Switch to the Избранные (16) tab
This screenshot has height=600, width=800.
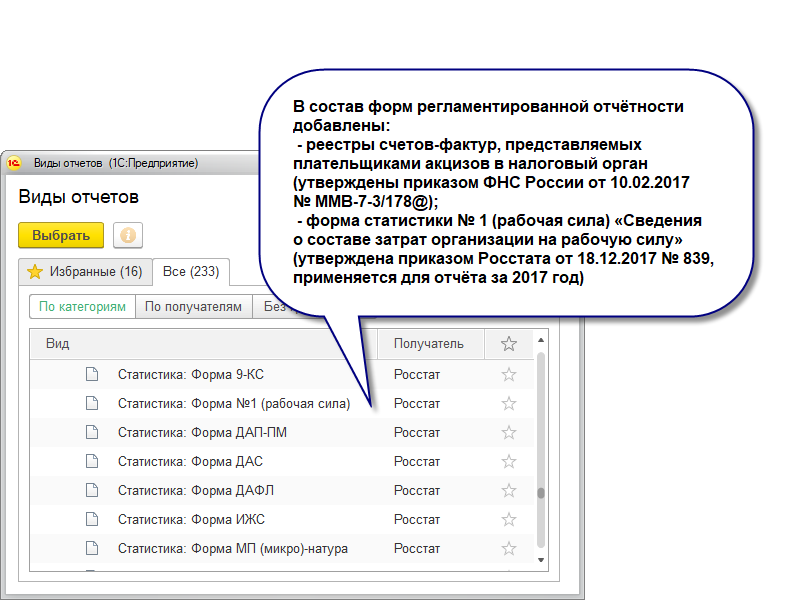coord(86,271)
